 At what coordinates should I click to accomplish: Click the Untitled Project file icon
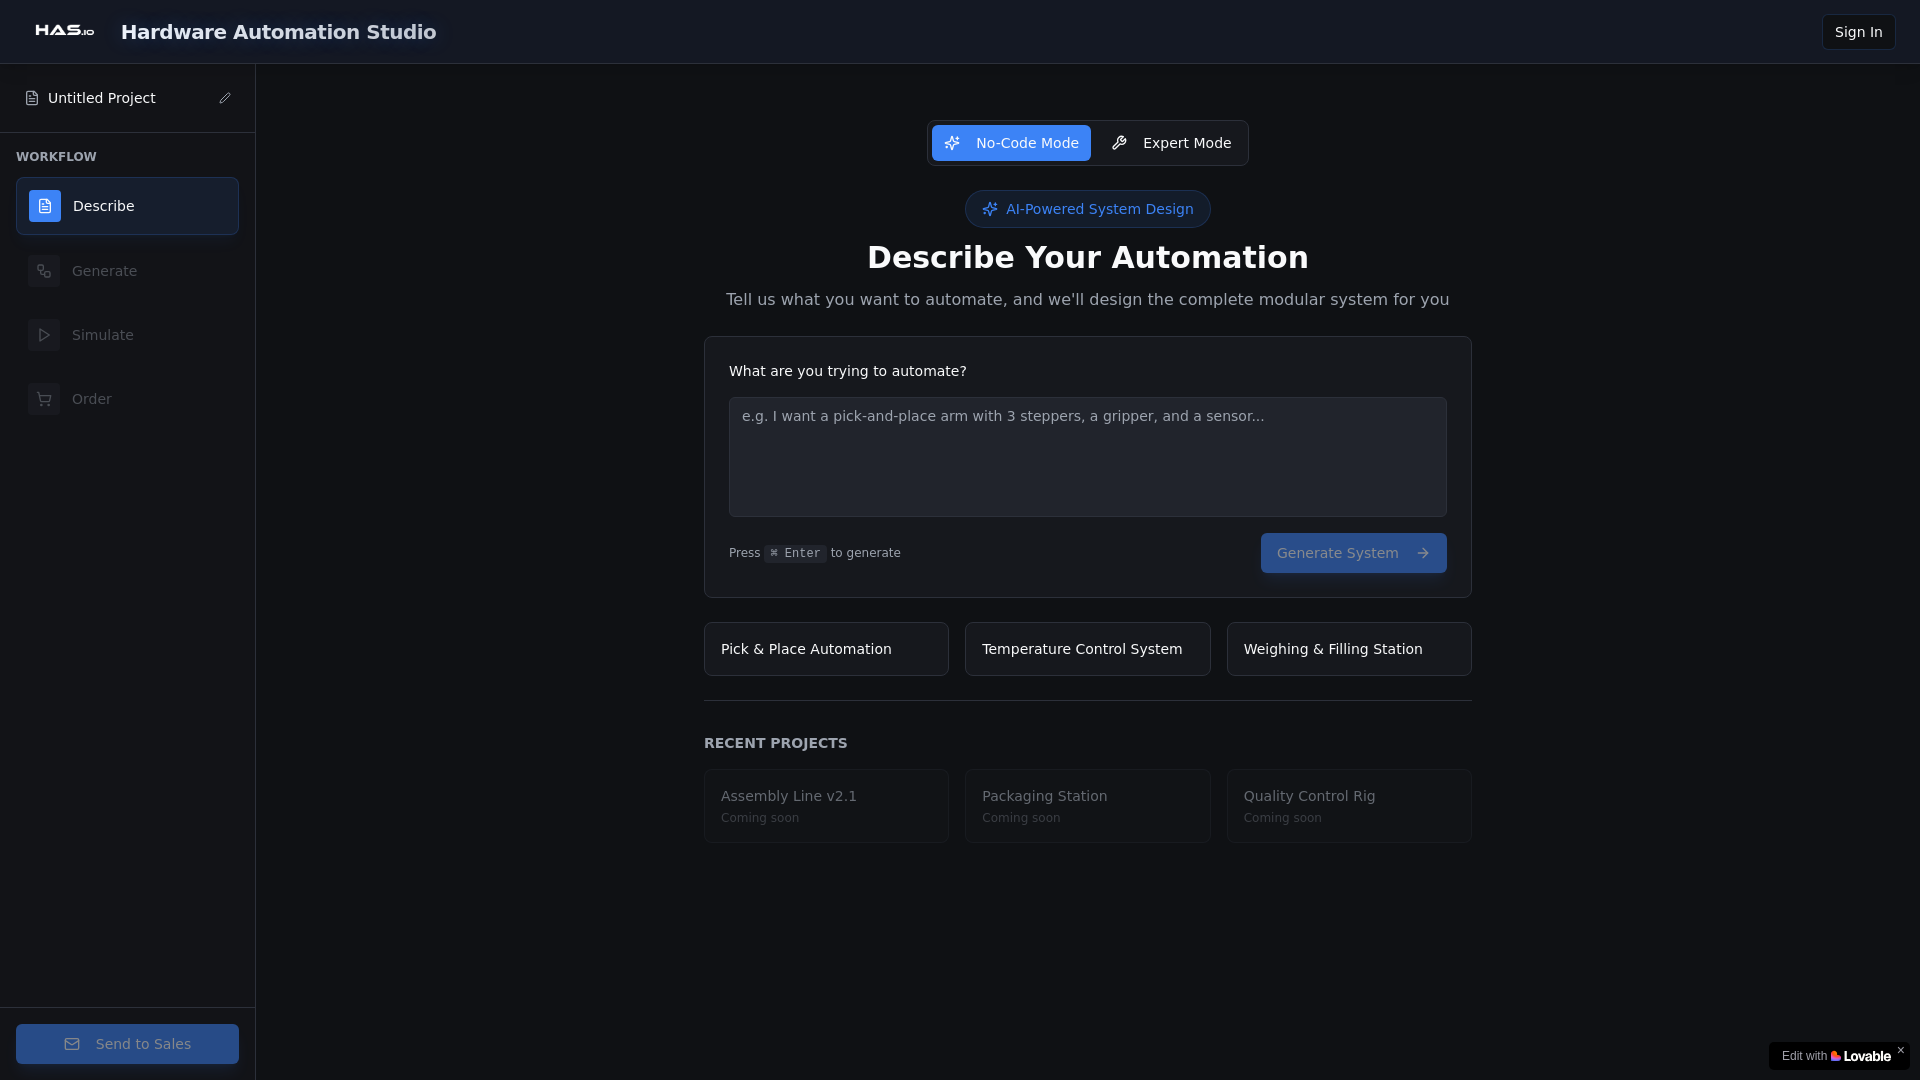pyautogui.click(x=32, y=98)
